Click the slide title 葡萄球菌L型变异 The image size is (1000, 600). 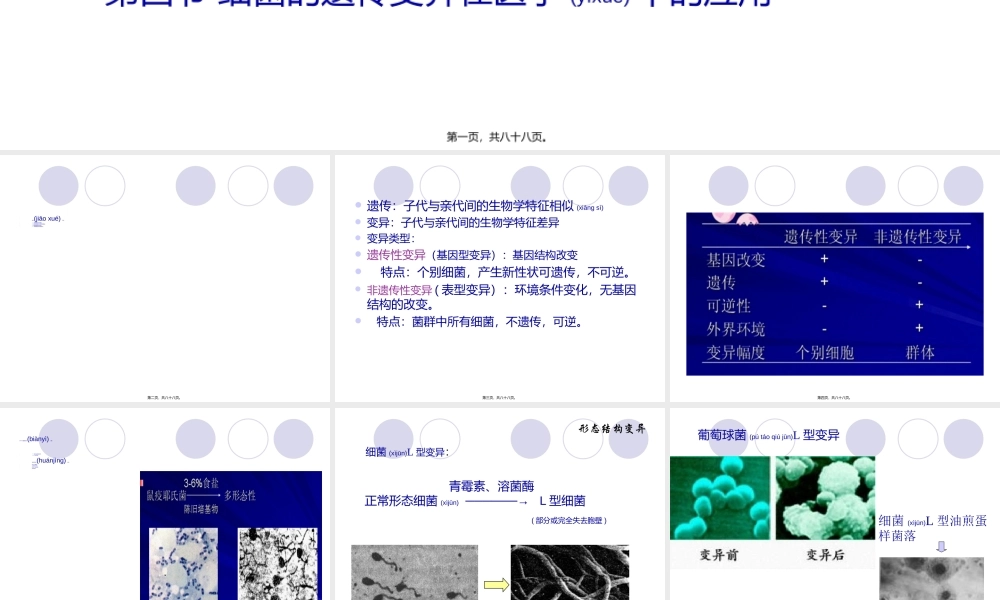[768, 435]
